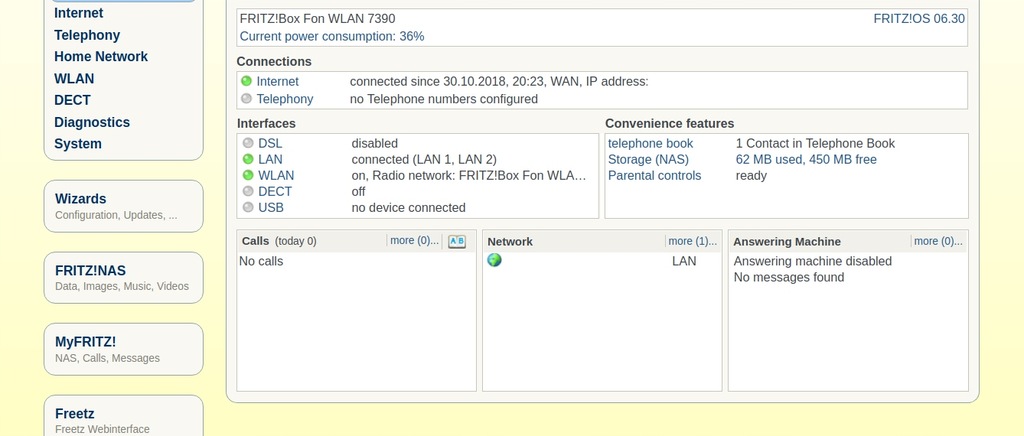Screen dimensions: 1024x436
Task: Open the System sidebar menu
Action: [x=78, y=144]
